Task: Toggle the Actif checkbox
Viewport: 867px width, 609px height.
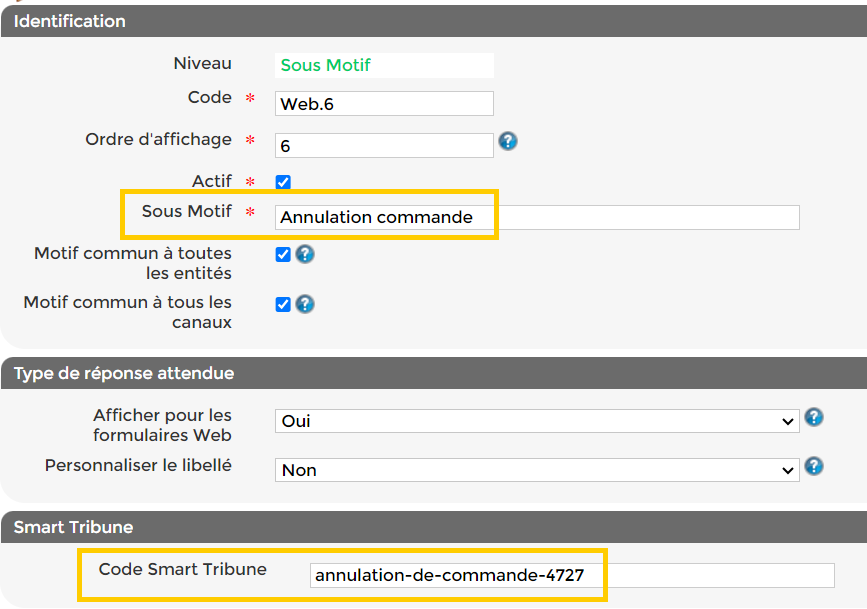Action: pyautogui.click(x=283, y=182)
